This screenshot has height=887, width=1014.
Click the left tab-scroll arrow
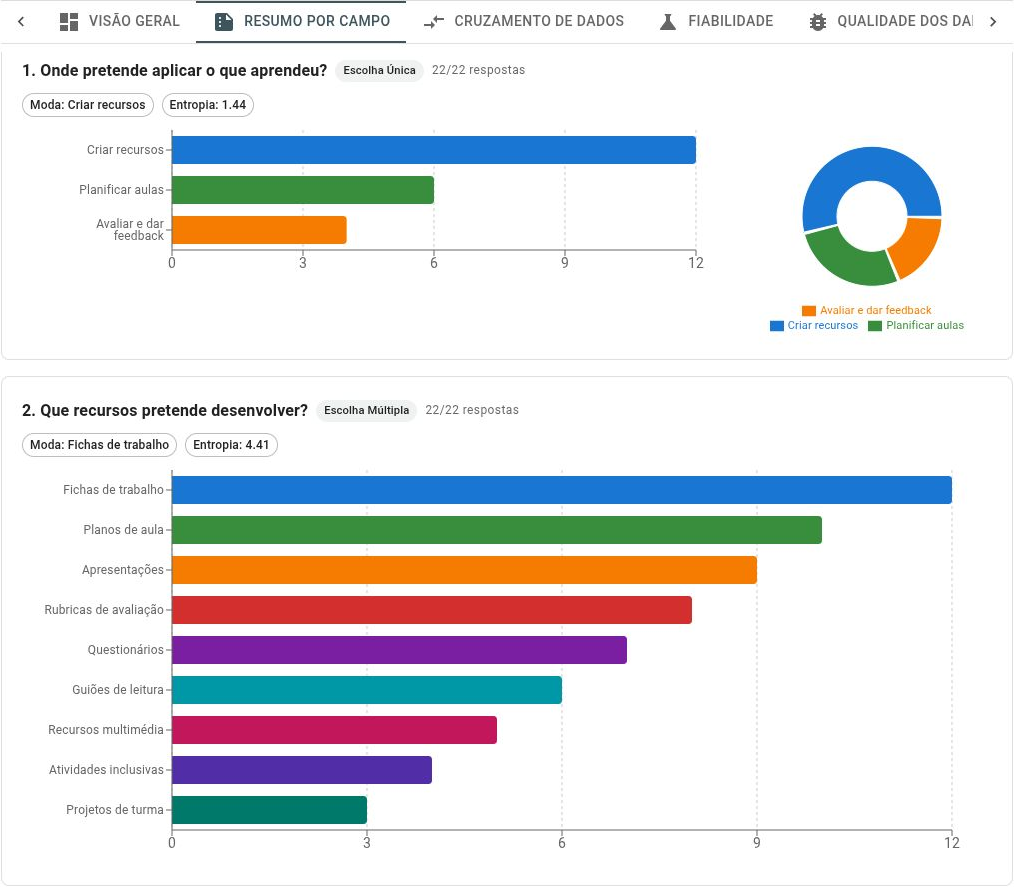click(x=21, y=21)
